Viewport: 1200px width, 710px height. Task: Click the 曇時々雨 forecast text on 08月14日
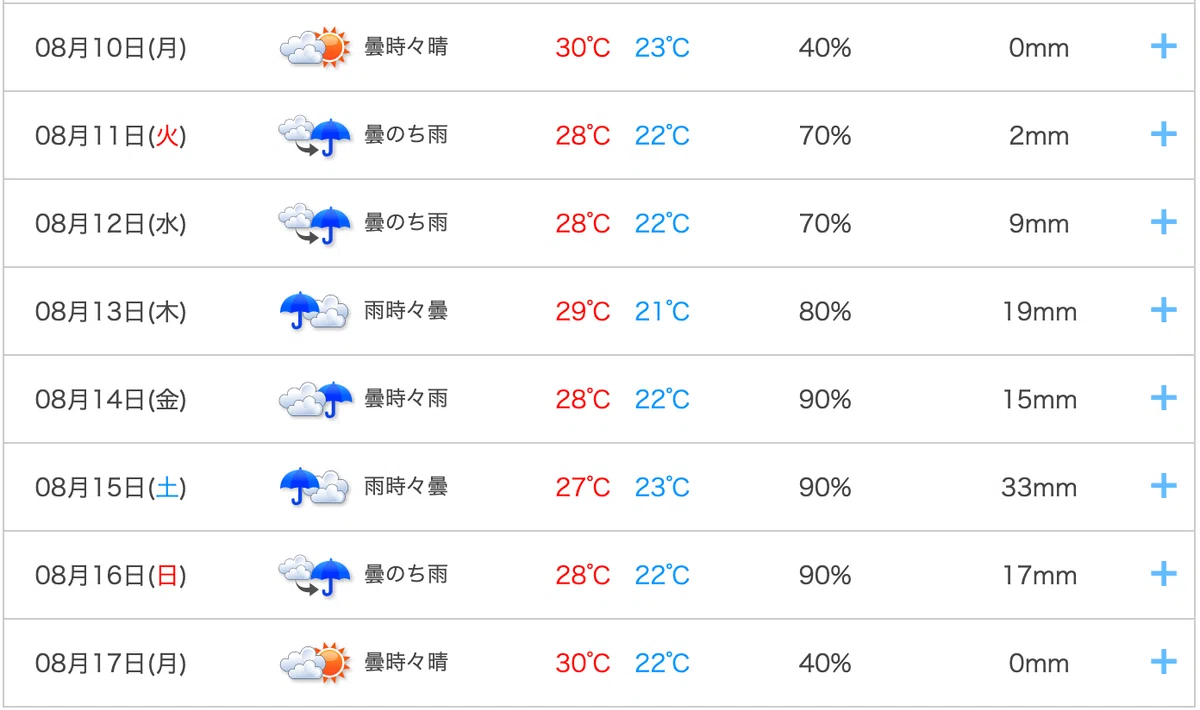tap(406, 399)
